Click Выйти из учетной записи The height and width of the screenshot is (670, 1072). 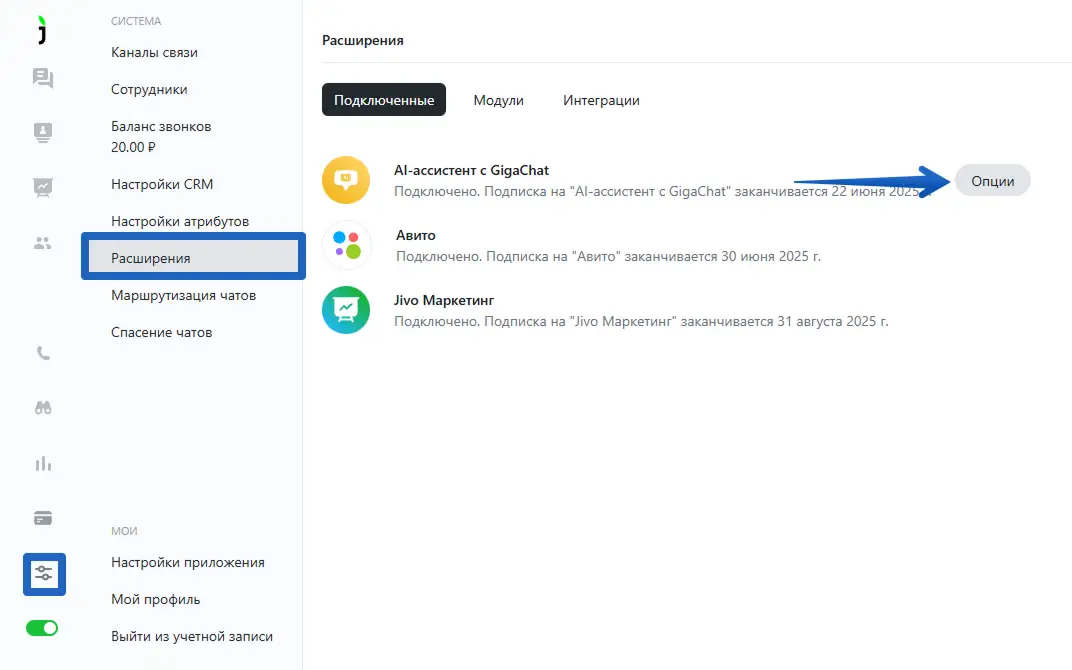point(191,636)
